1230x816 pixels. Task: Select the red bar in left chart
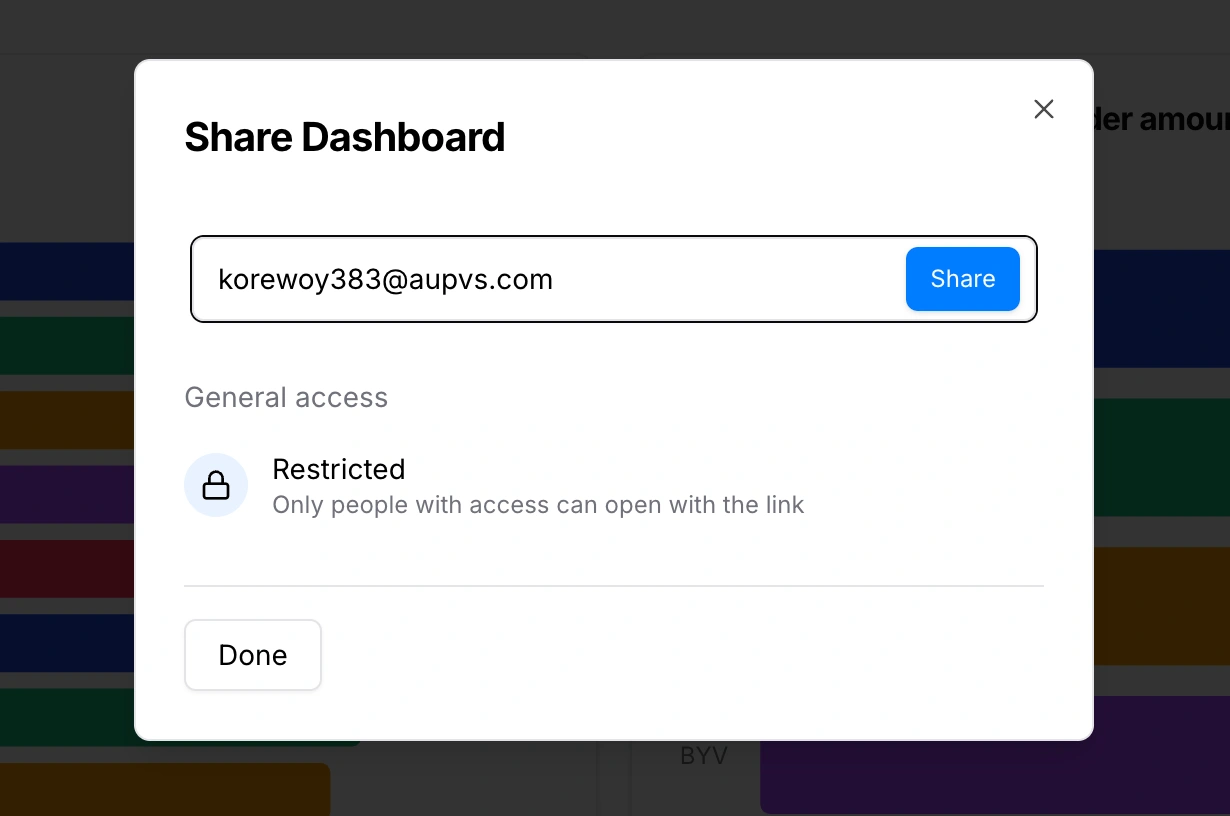click(66, 568)
